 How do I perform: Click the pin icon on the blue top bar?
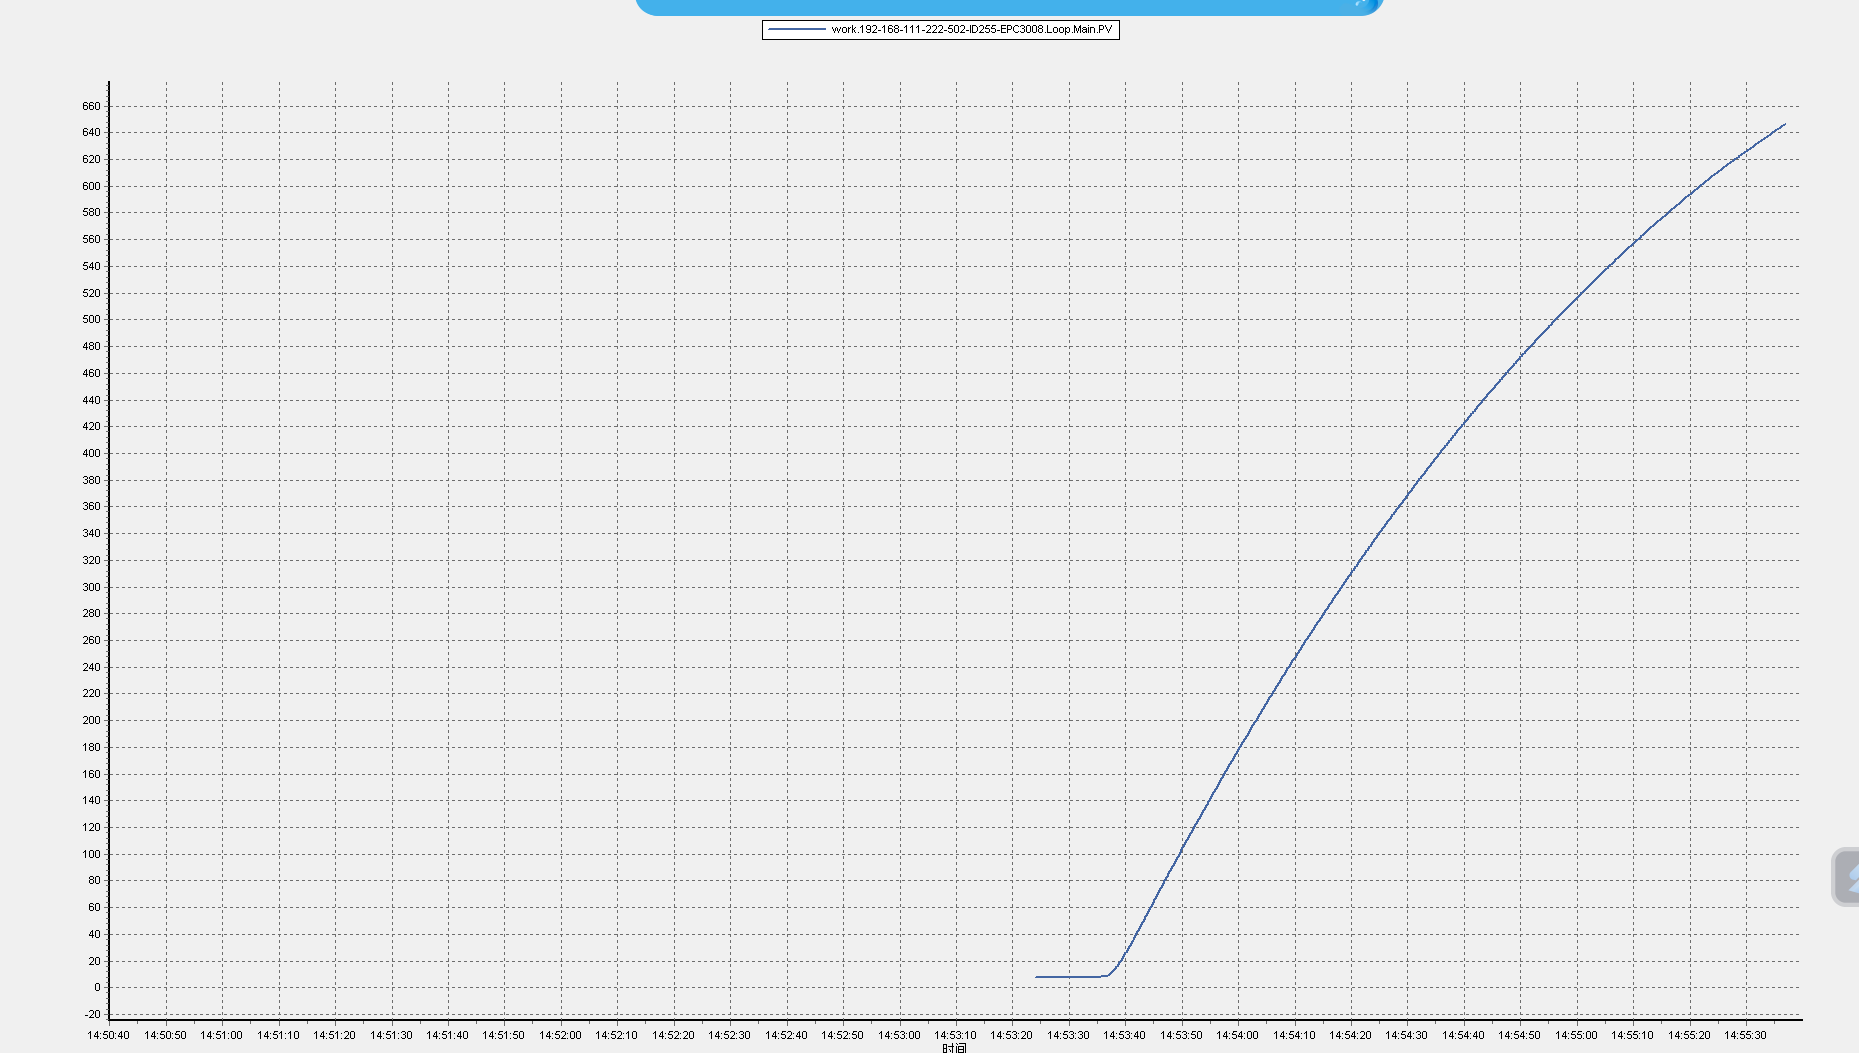(1364, 4)
